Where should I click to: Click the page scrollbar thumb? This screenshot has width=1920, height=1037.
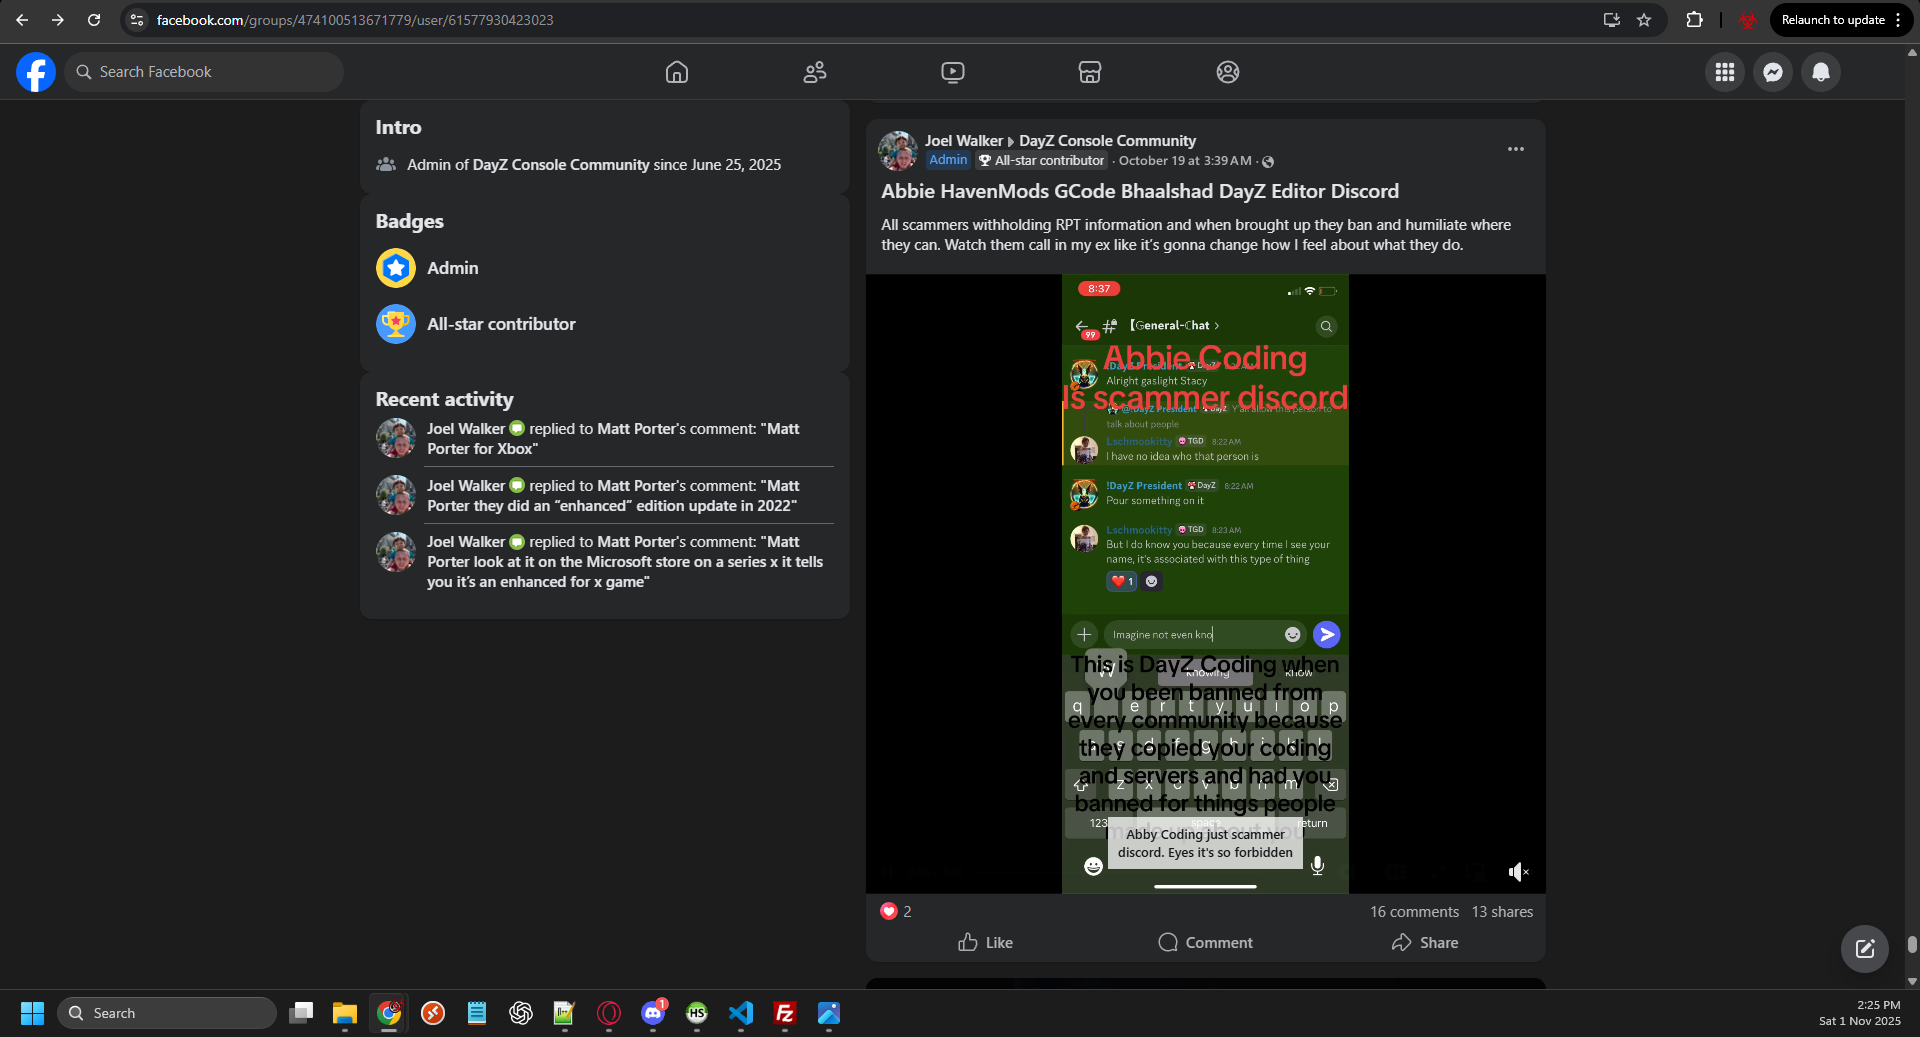coord(1912,945)
